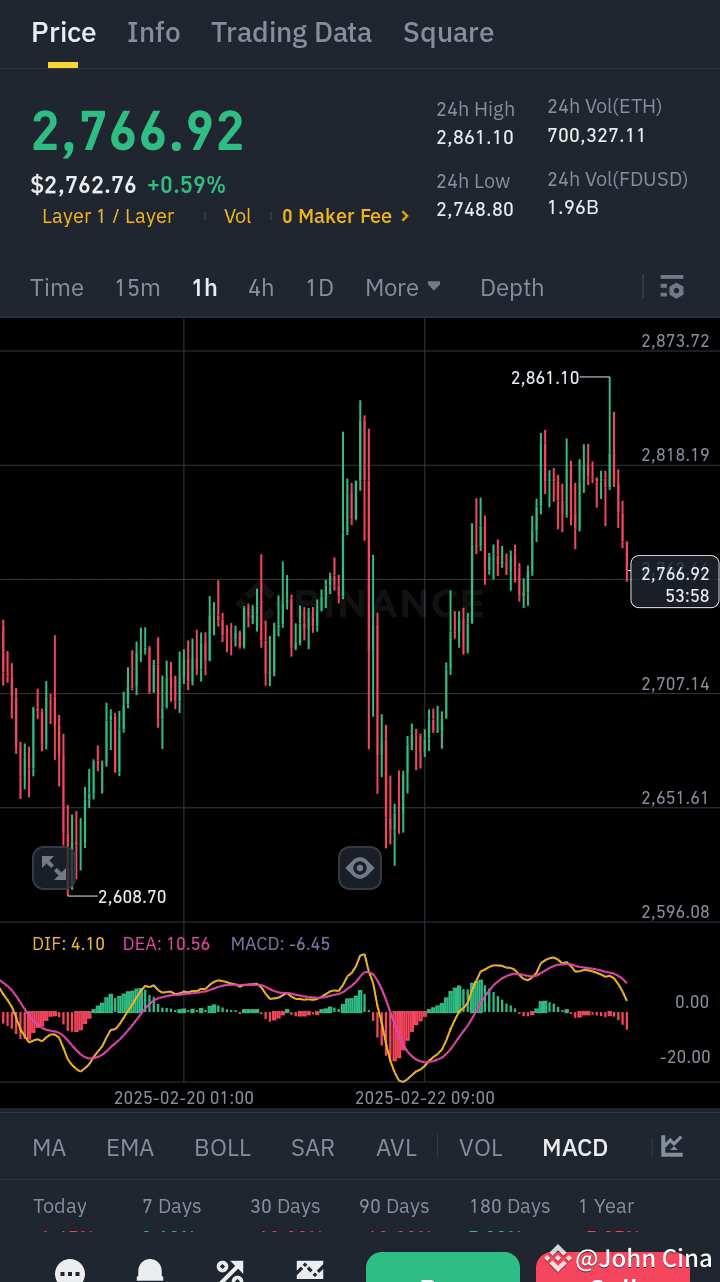The width and height of the screenshot is (720, 1282).
Task: Select the 90 Days performance period
Action: [x=394, y=1206]
